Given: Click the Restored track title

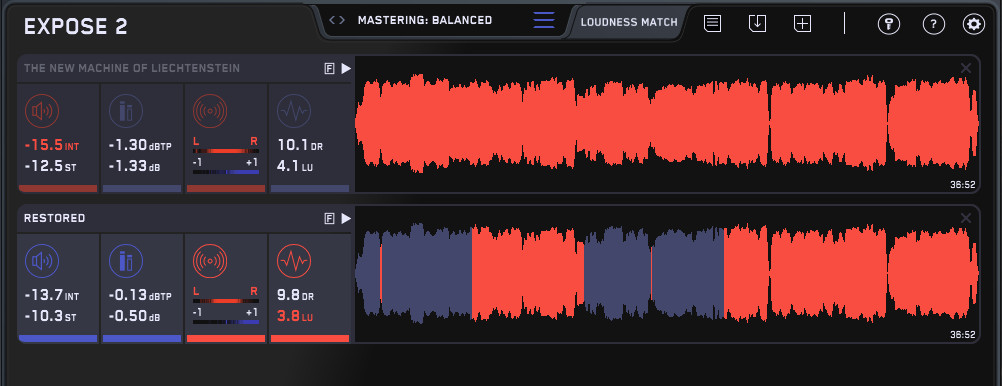Looking at the screenshot, I should [54, 219].
